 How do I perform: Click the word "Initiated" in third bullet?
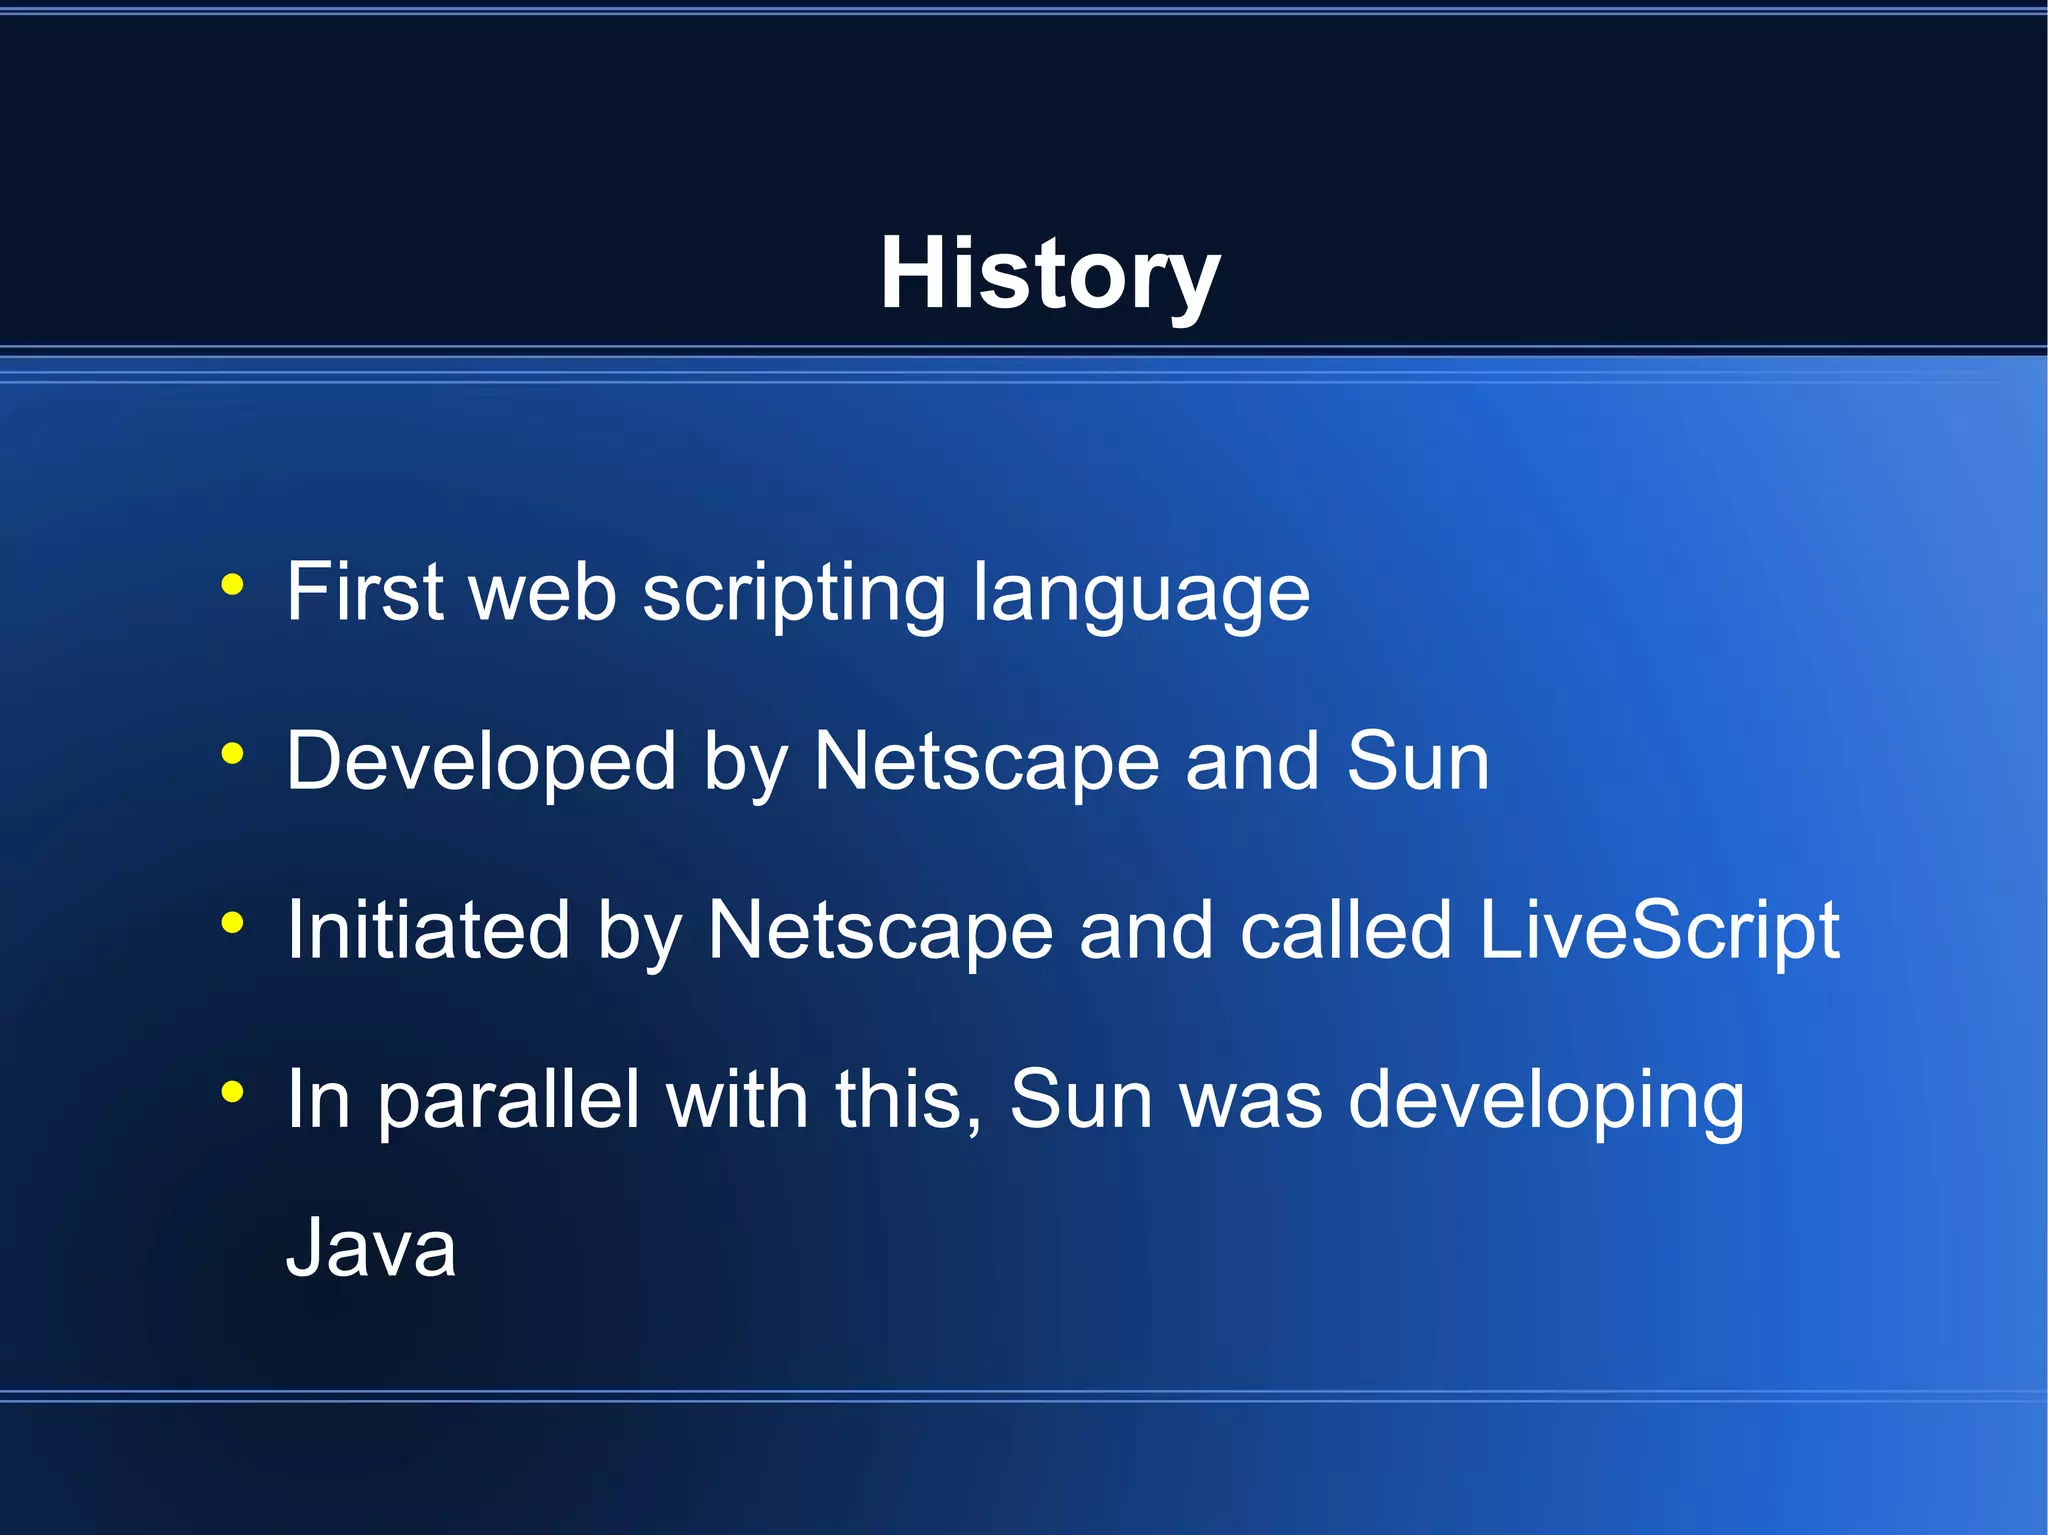click(x=428, y=930)
